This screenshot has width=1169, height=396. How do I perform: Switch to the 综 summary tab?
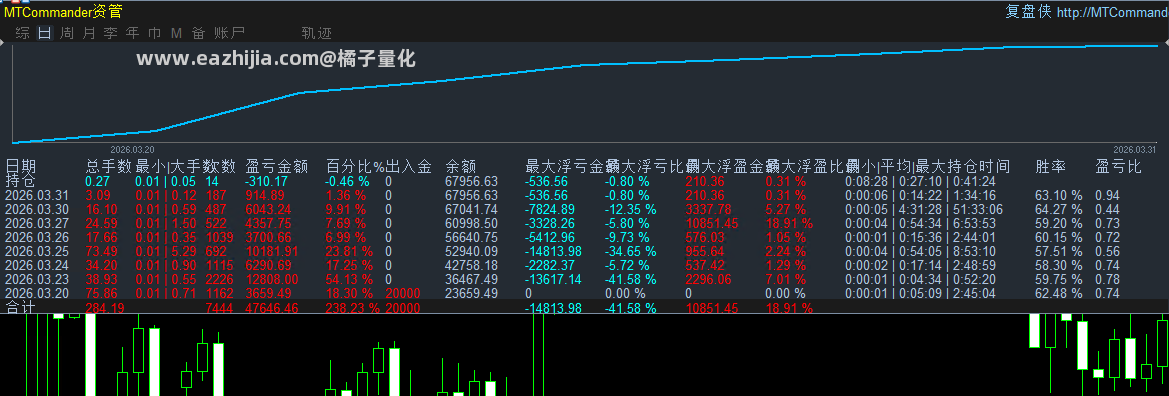[22, 33]
